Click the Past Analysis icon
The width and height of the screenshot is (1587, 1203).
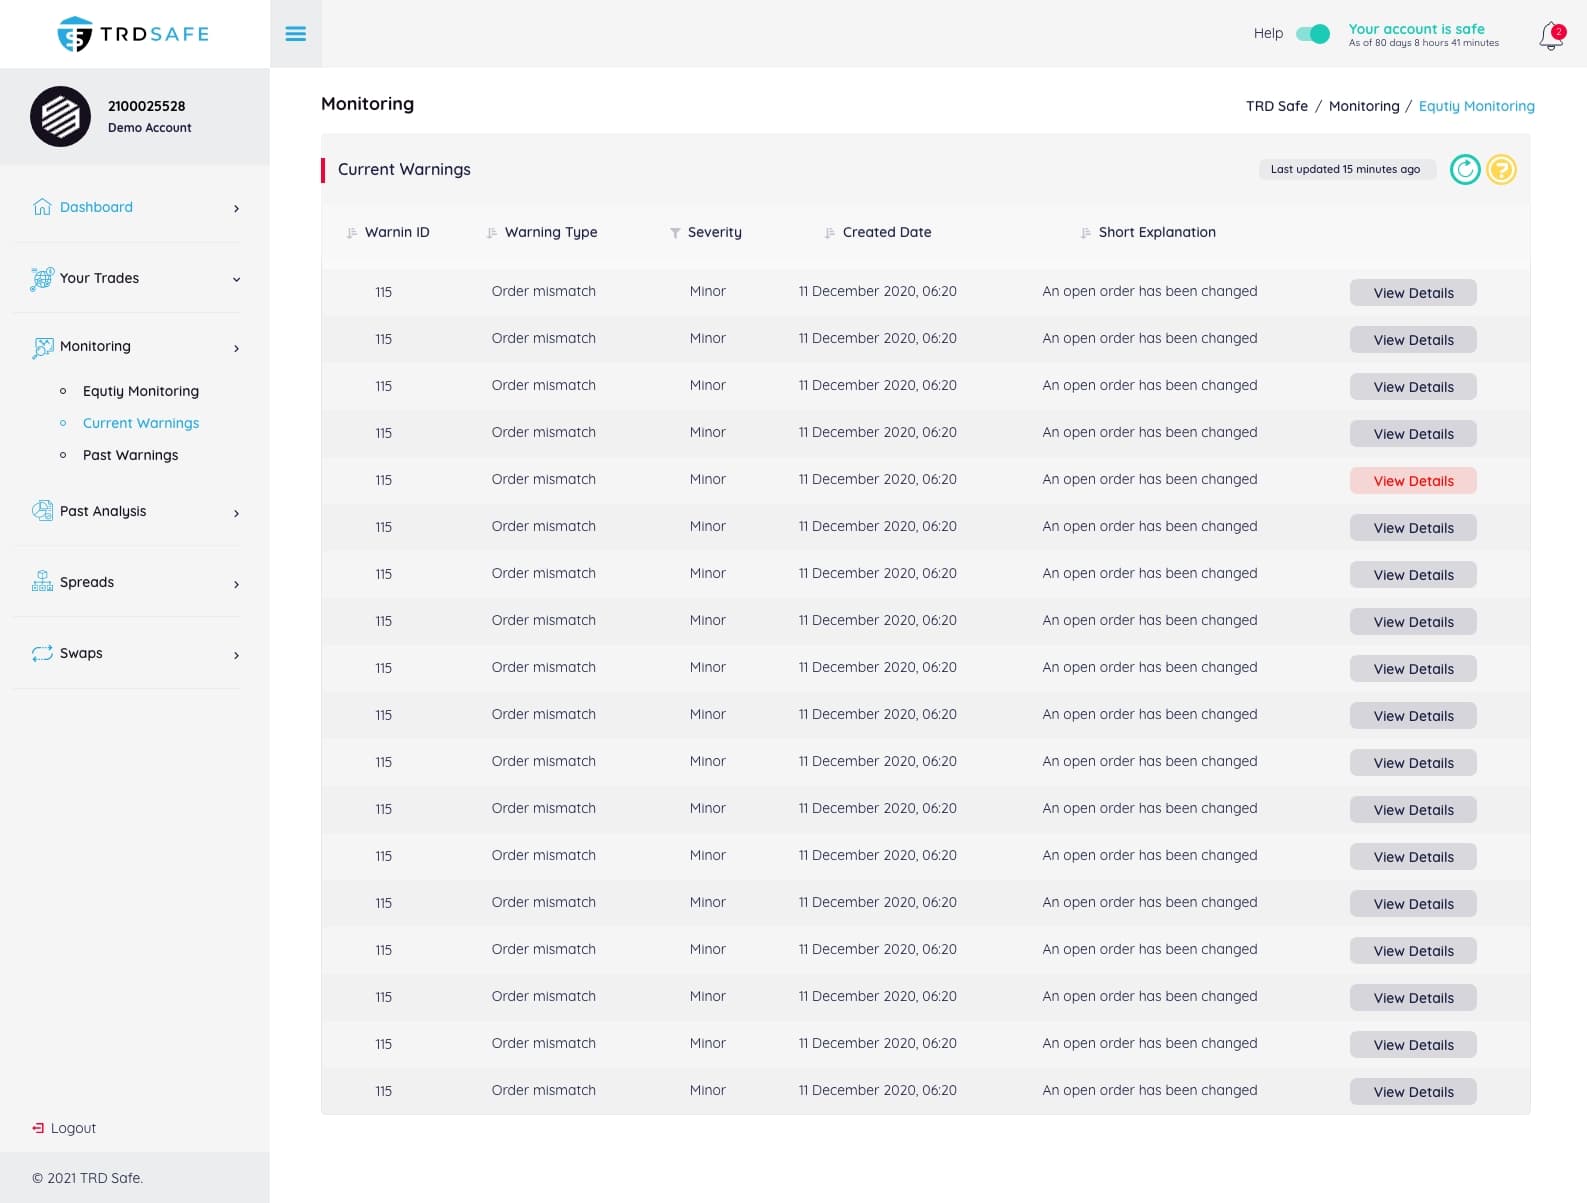click(x=42, y=511)
